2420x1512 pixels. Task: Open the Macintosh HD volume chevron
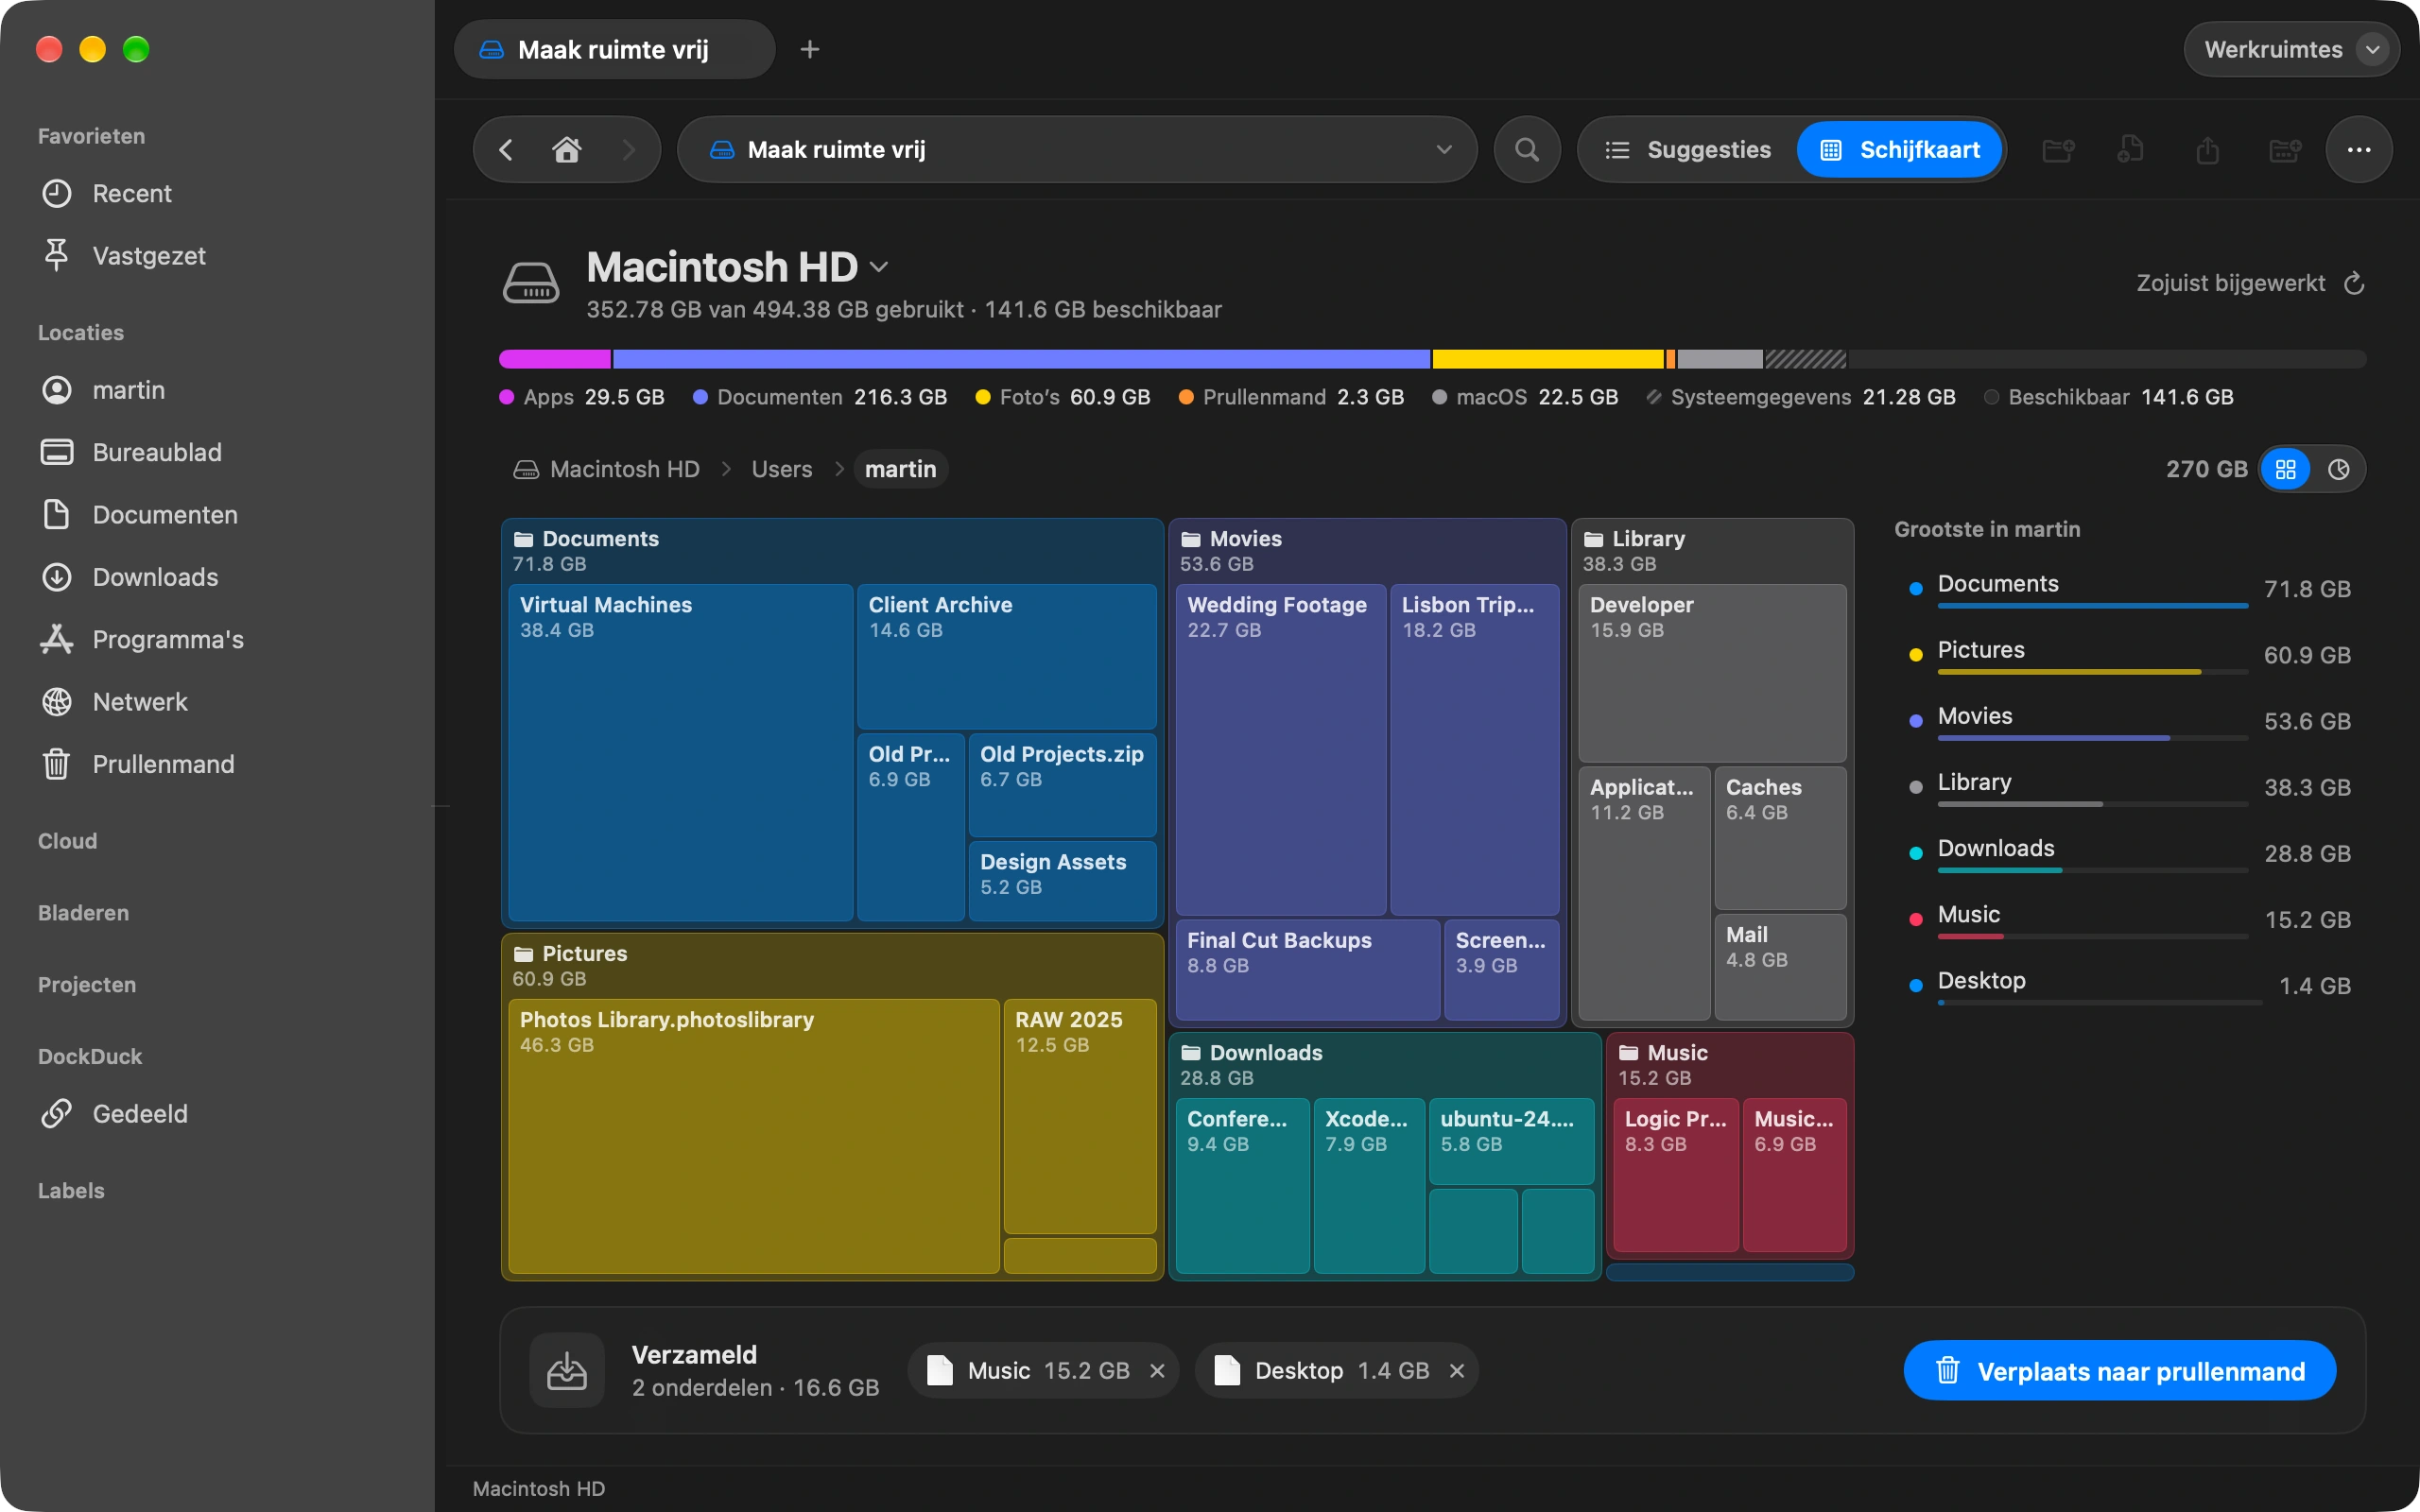pos(879,267)
